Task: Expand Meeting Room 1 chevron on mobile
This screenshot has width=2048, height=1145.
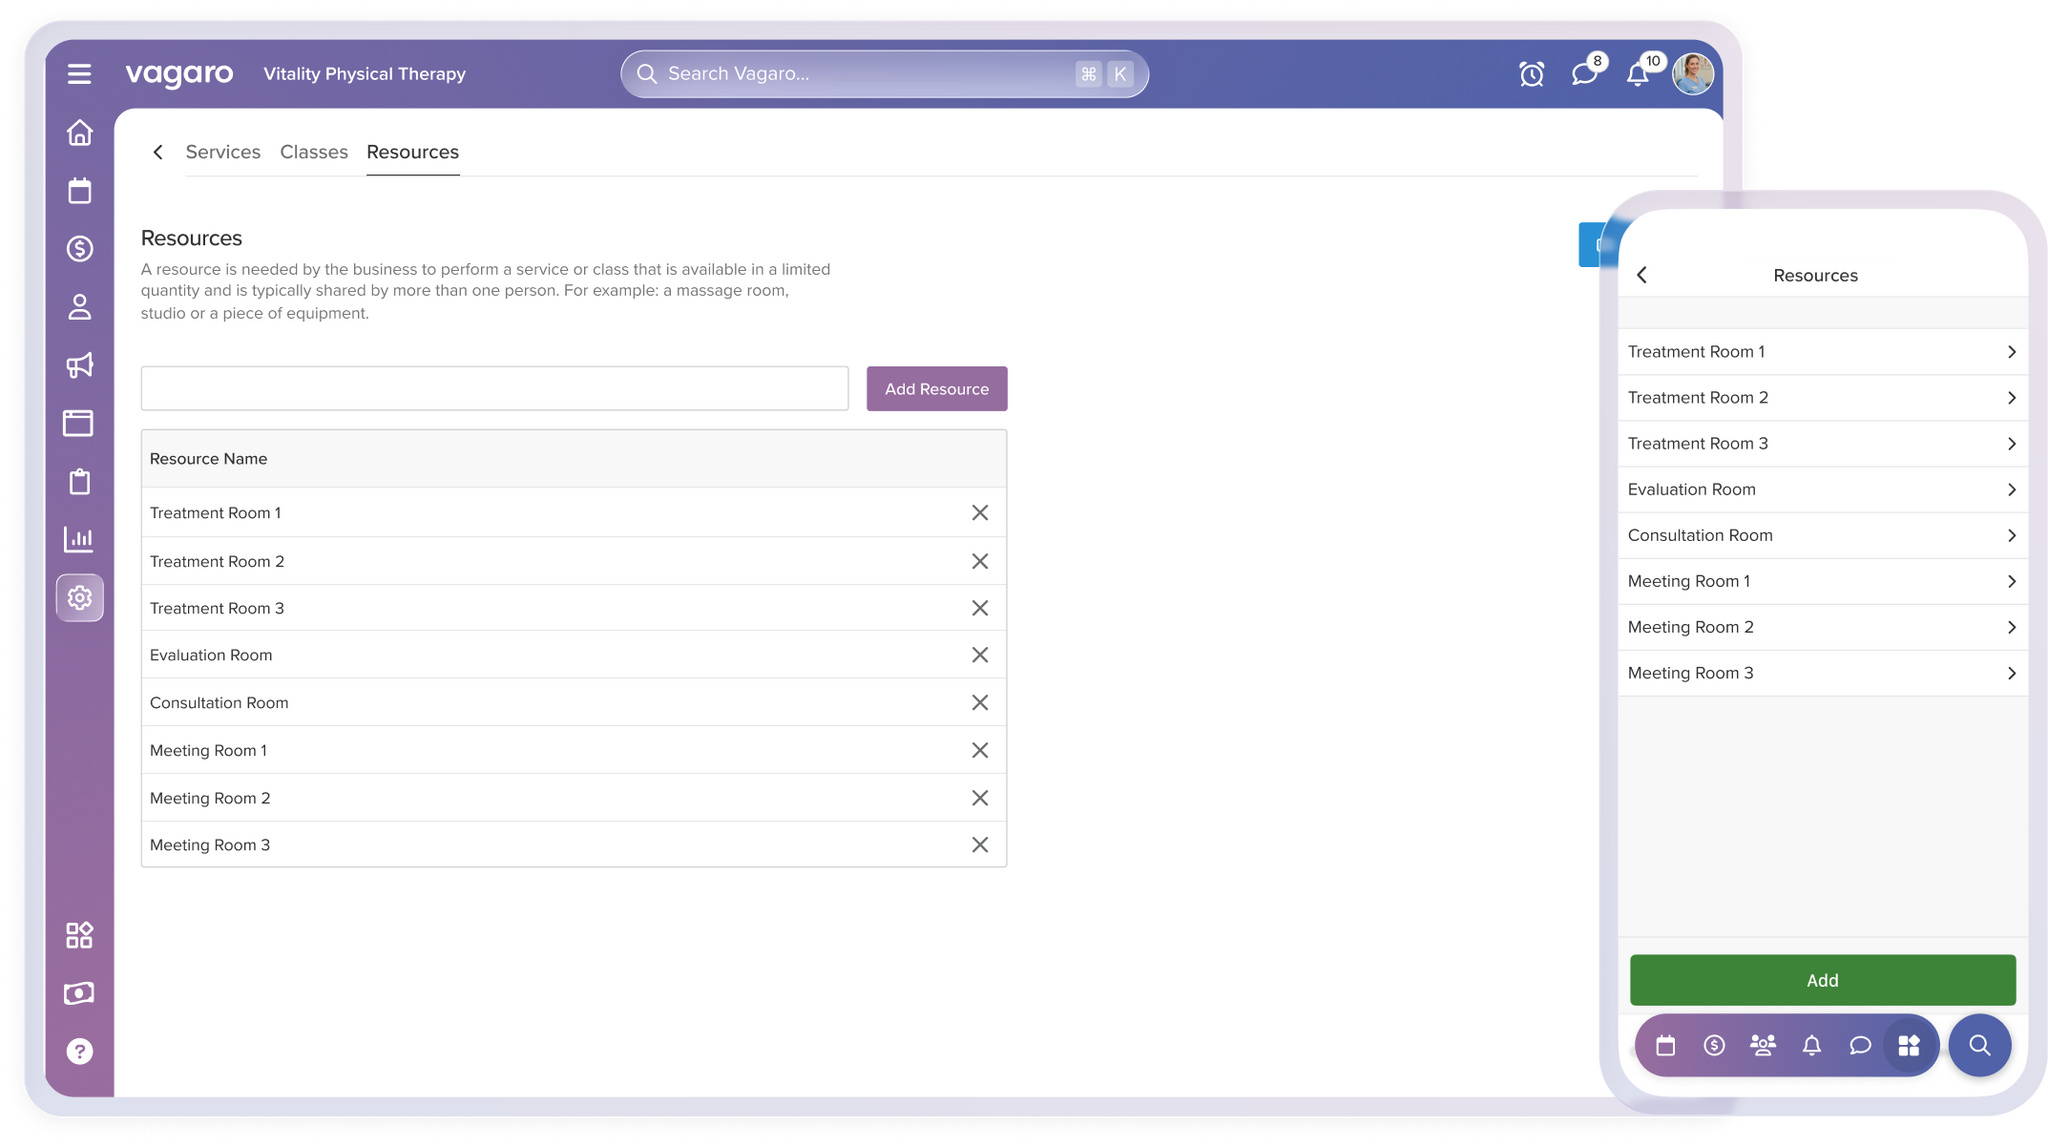Action: [2011, 582]
